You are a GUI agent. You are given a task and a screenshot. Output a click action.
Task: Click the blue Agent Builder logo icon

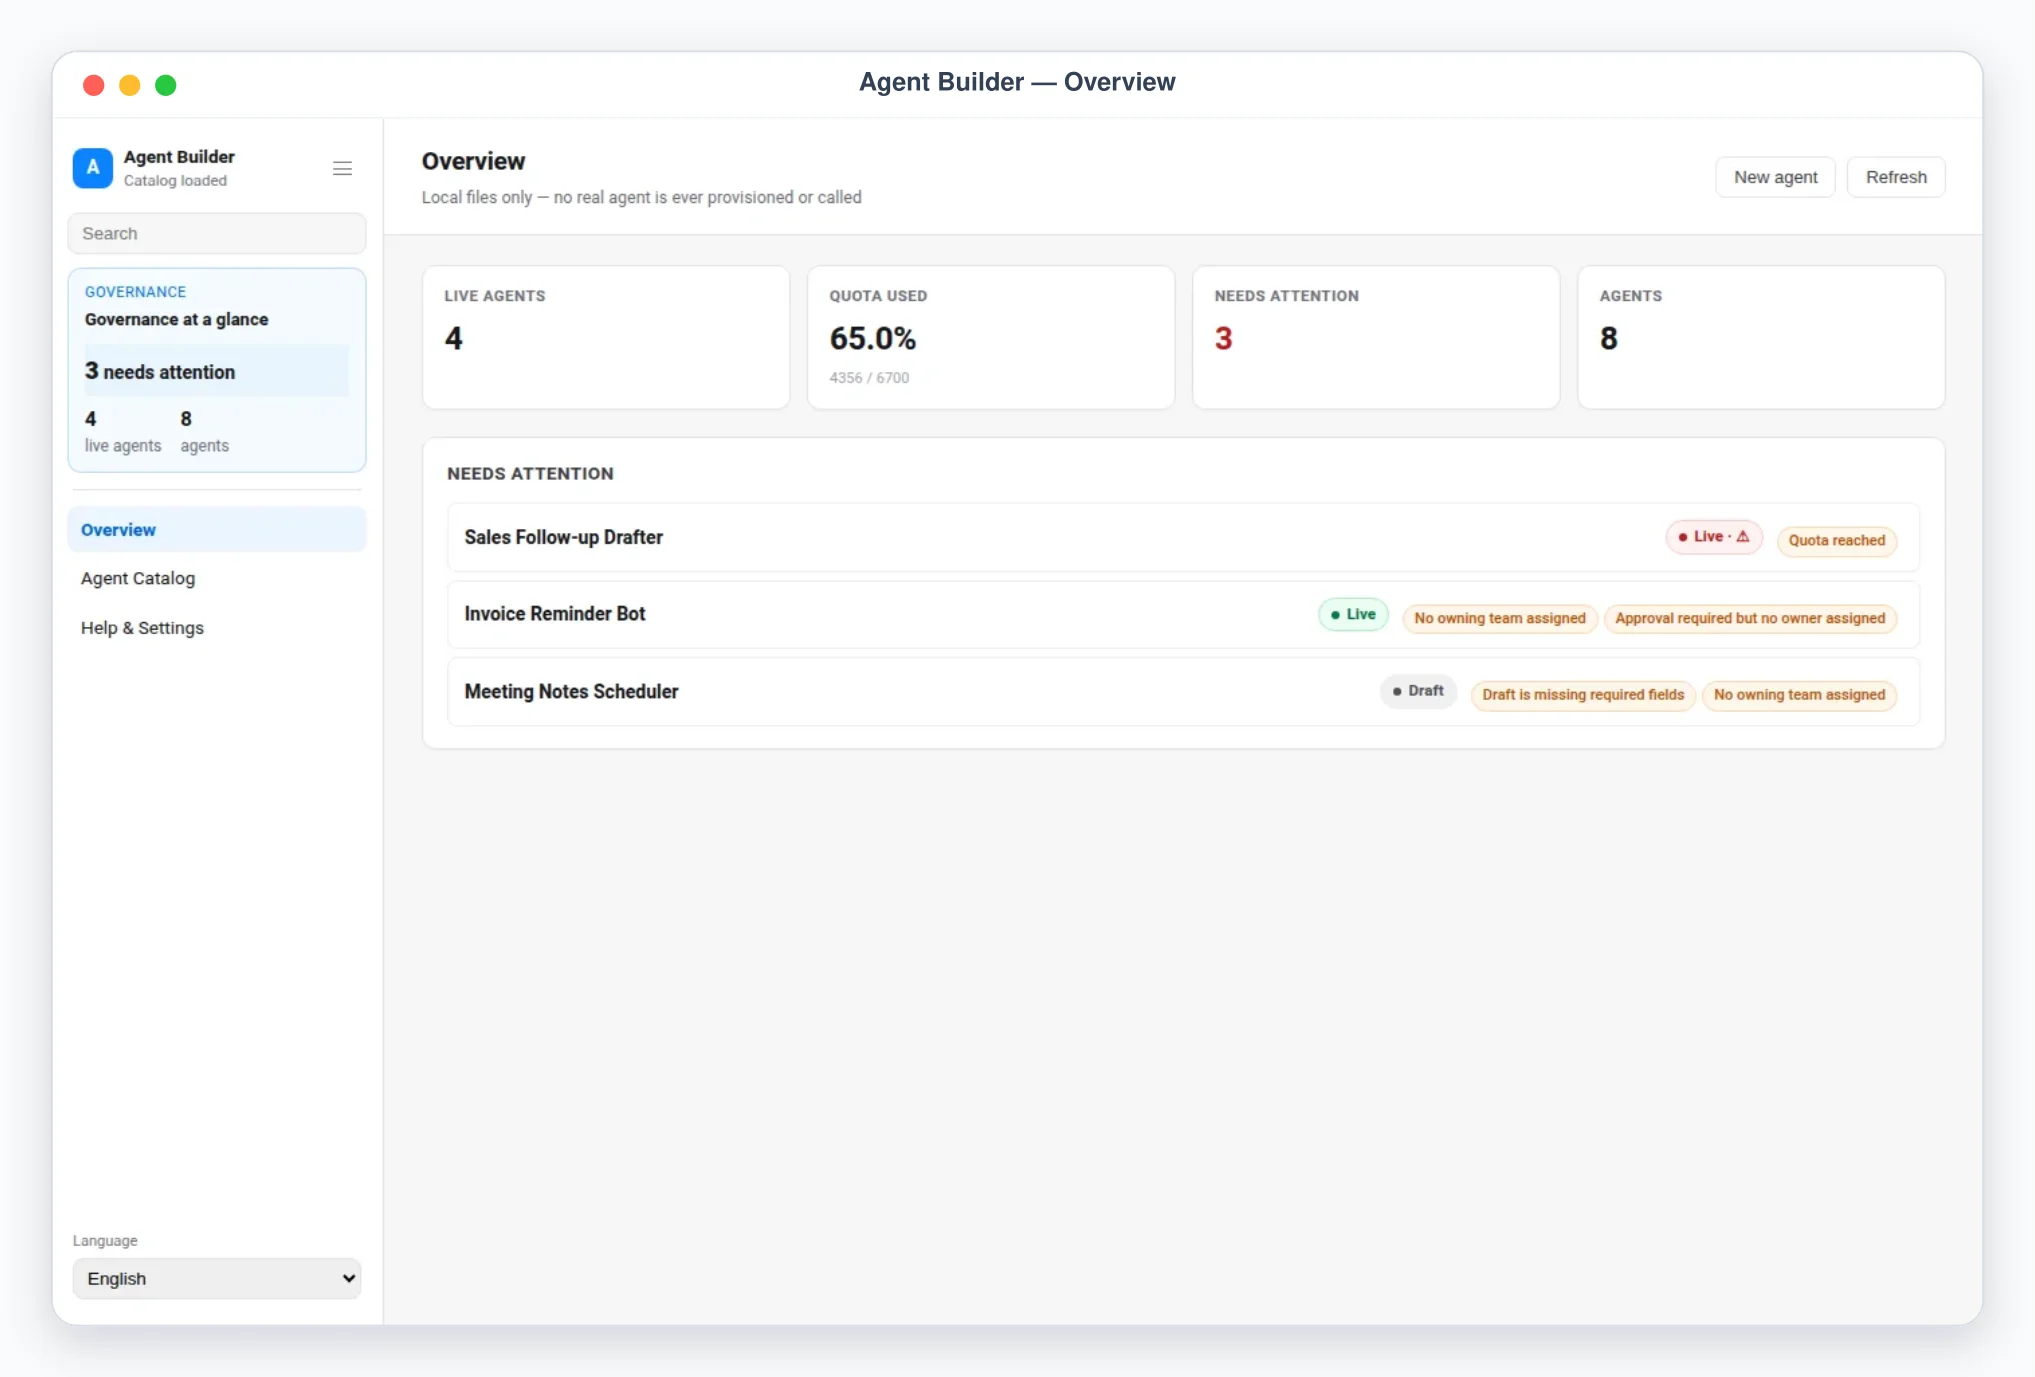pos(93,168)
